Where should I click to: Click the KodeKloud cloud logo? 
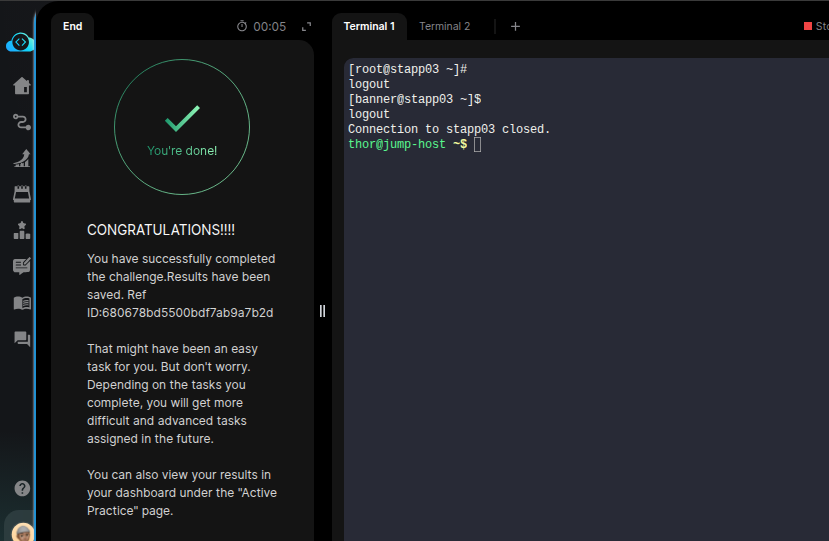click(20, 42)
